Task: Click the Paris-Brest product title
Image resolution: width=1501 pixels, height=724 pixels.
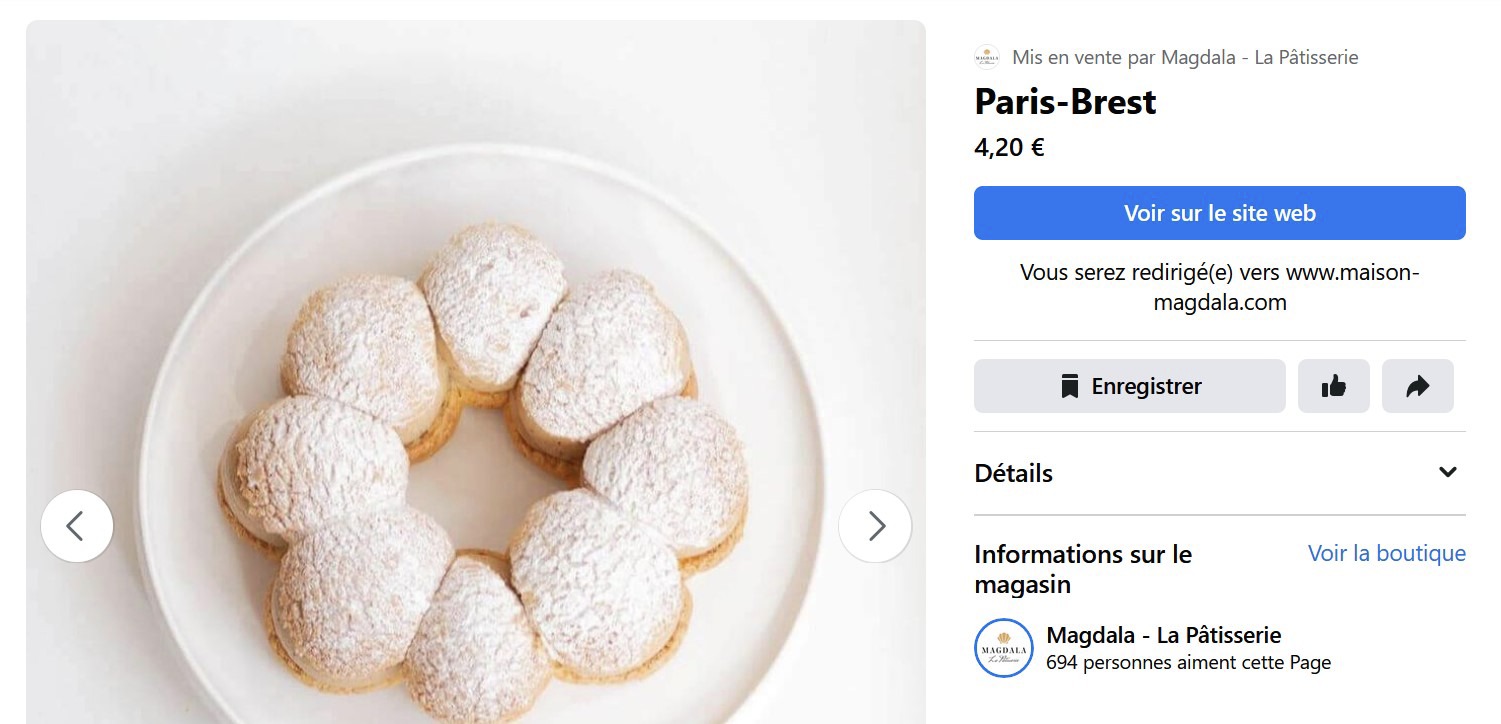Action: pos(1065,102)
